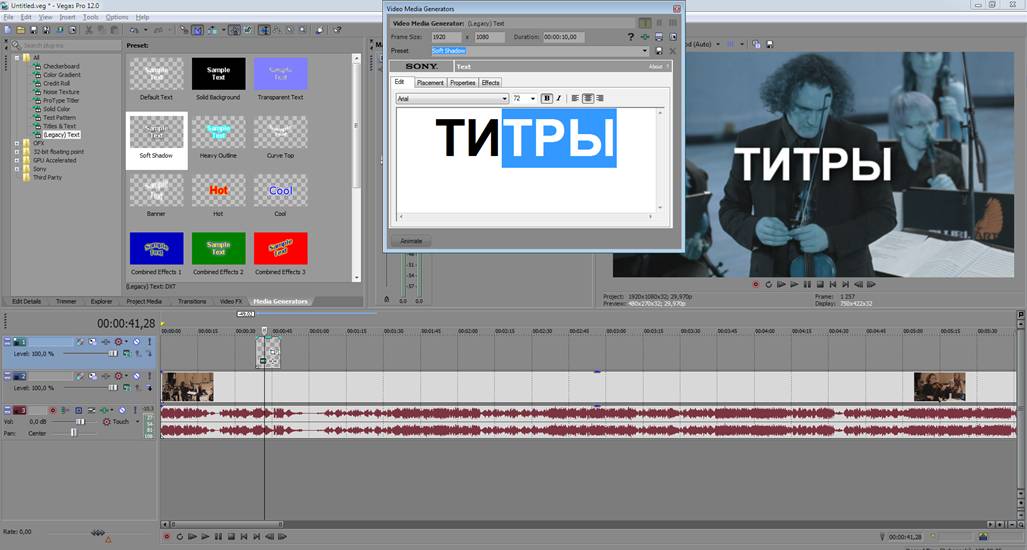Image resolution: width=1027 pixels, height=550 pixels.
Task: Toggle Bold formatting in the text editor
Action: tap(547, 98)
